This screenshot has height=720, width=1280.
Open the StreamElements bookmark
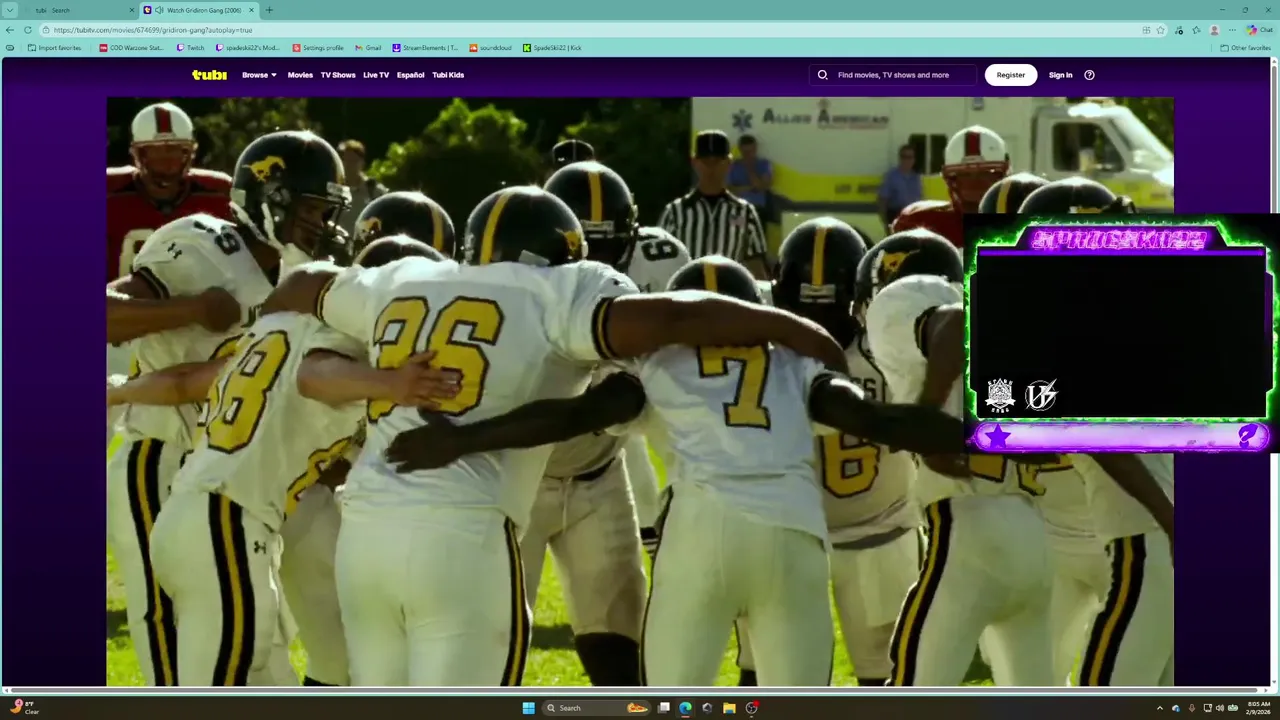tap(425, 48)
